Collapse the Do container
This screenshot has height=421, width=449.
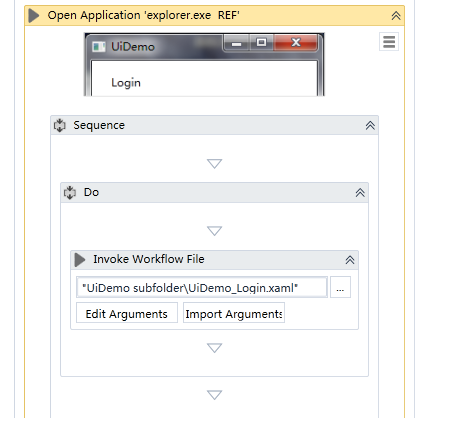(x=360, y=192)
